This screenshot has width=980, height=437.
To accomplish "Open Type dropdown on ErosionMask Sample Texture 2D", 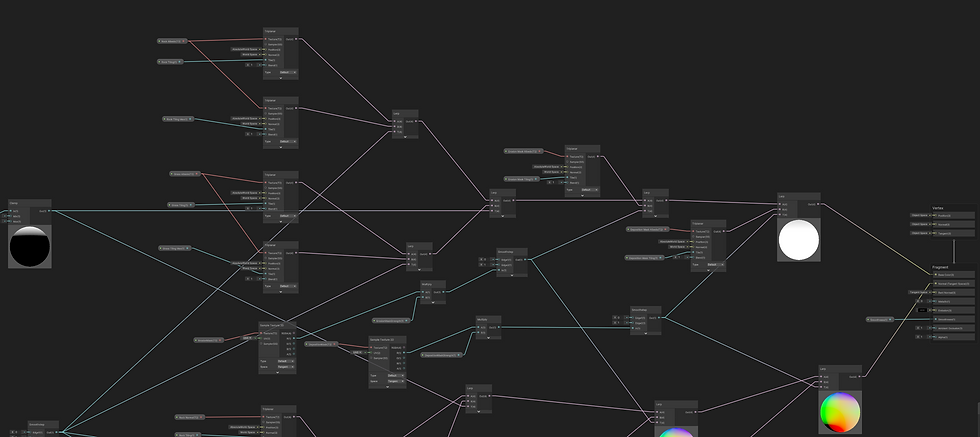I will tap(285, 361).
